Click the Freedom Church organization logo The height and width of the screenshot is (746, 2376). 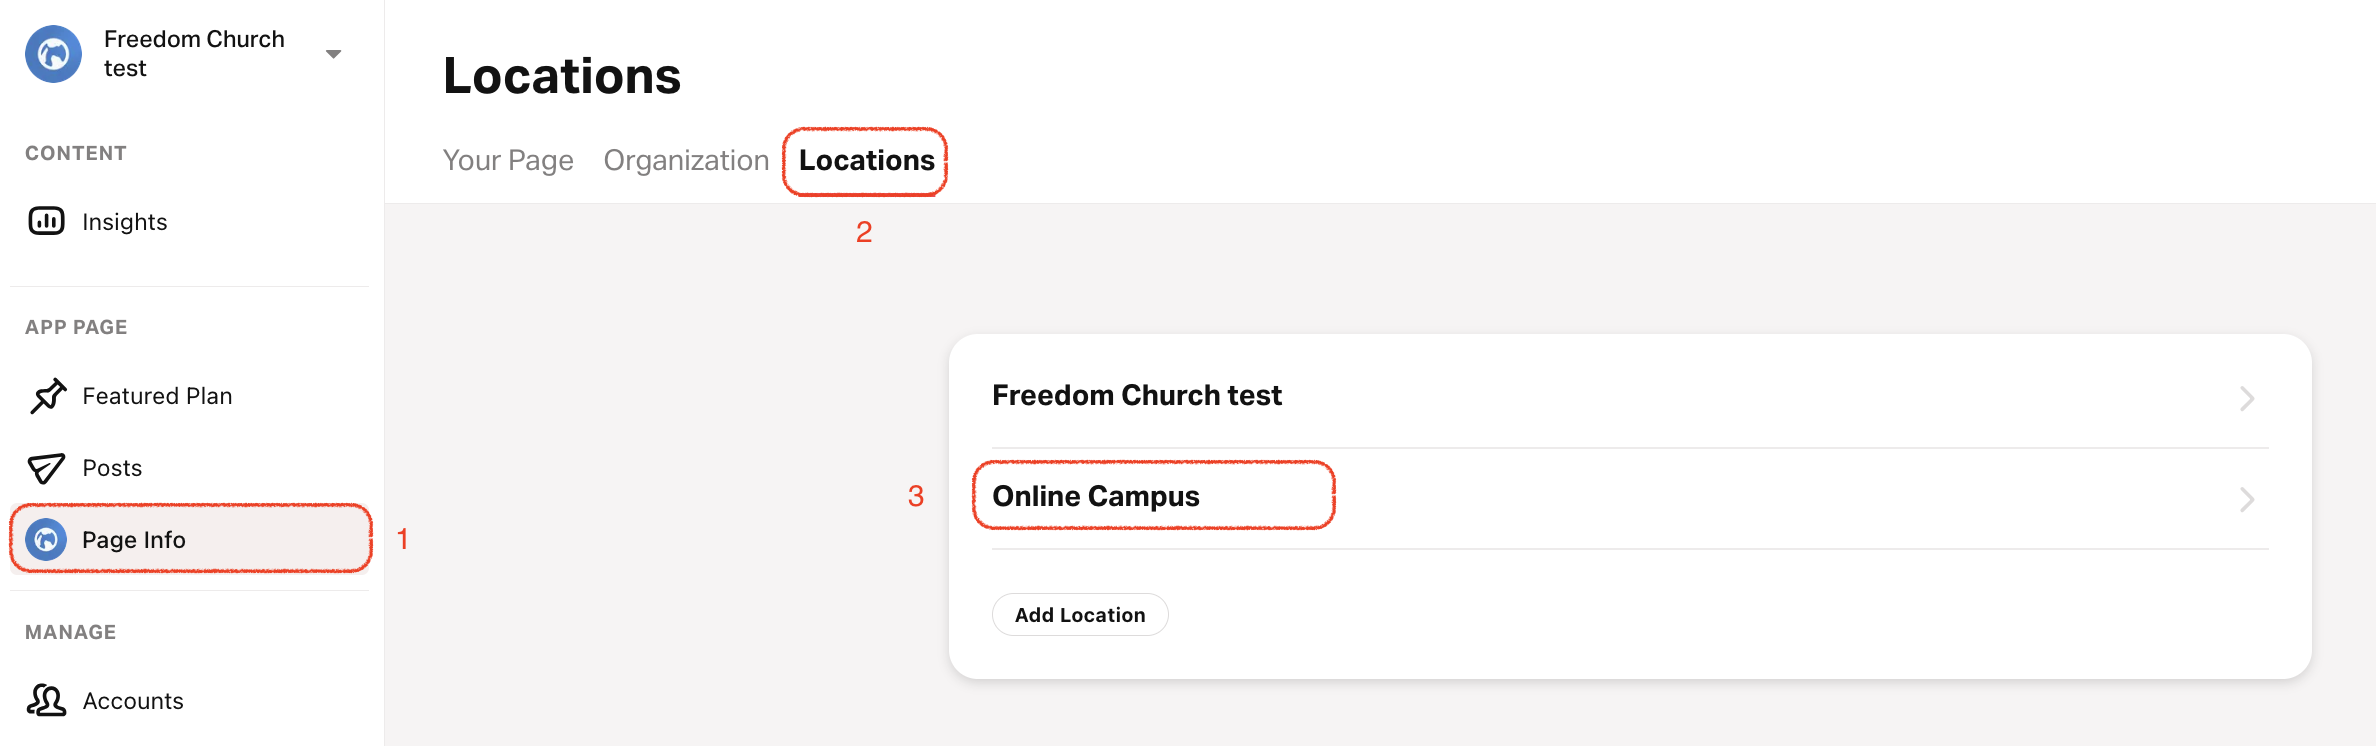(x=53, y=54)
